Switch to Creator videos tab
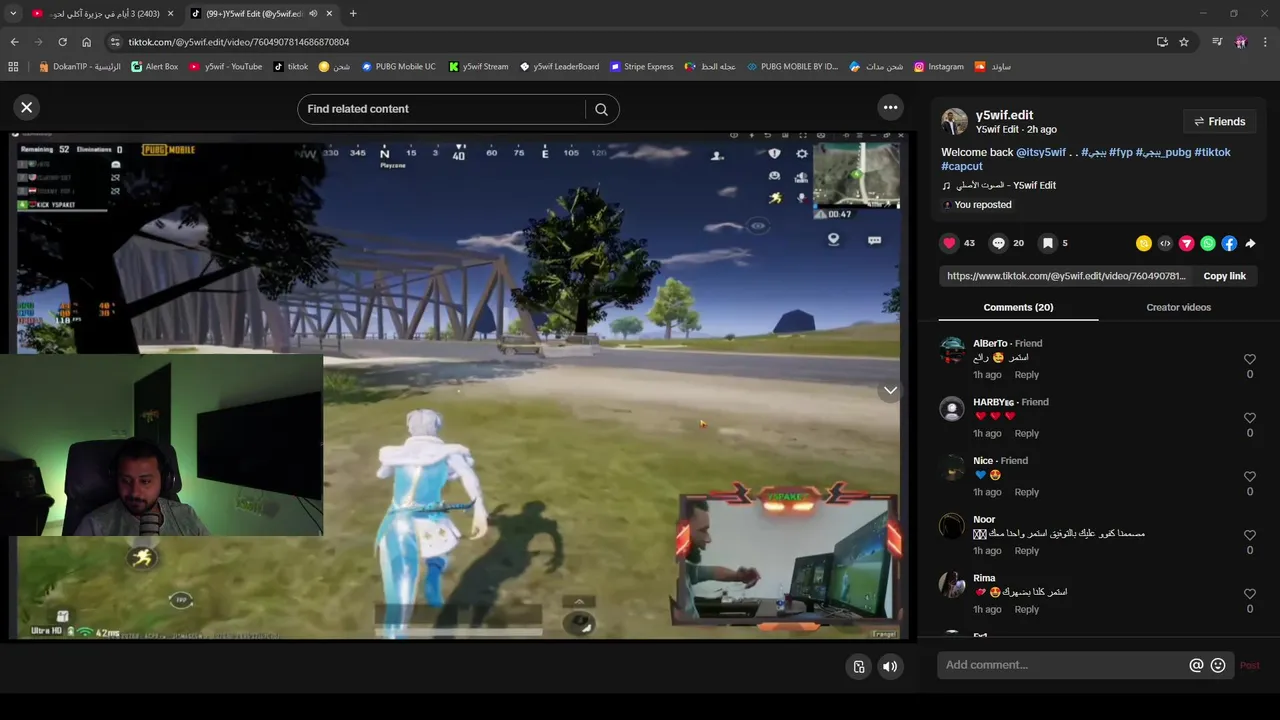1280x720 pixels. tap(1178, 307)
